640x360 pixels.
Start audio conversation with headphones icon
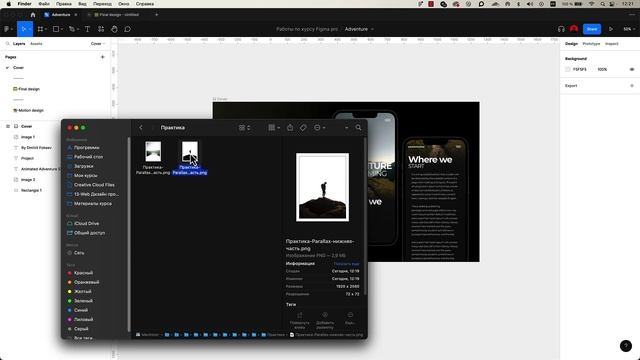pos(561,29)
